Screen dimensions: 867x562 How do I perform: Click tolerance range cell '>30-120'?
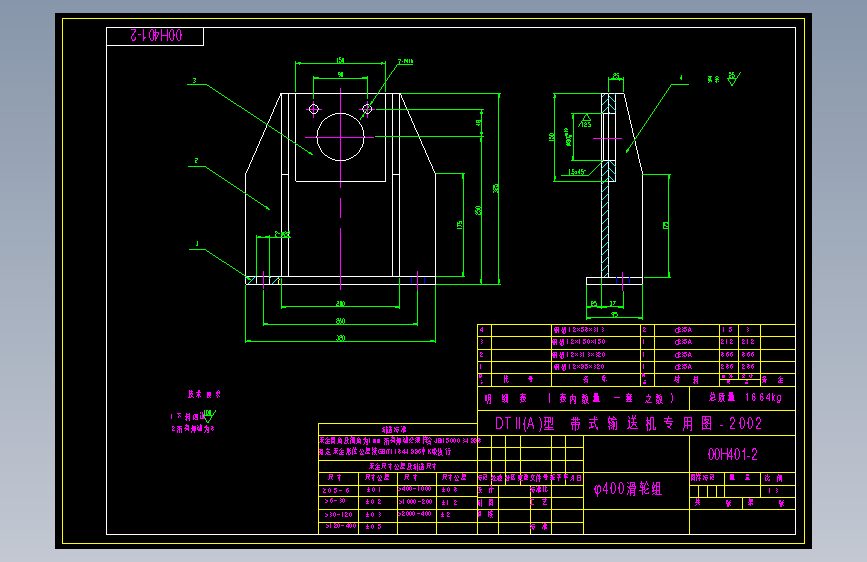[338, 514]
